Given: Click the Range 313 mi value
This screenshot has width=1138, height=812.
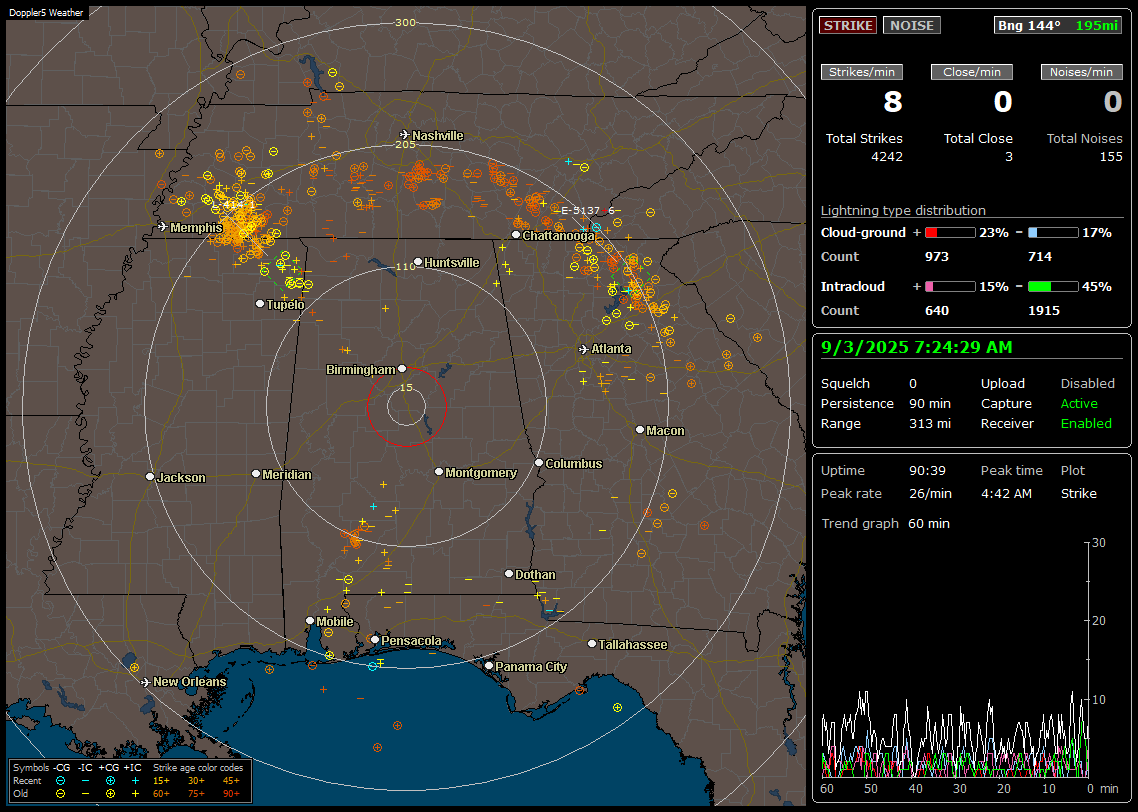Looking at the screenshot, I should [x=930, y=423].
